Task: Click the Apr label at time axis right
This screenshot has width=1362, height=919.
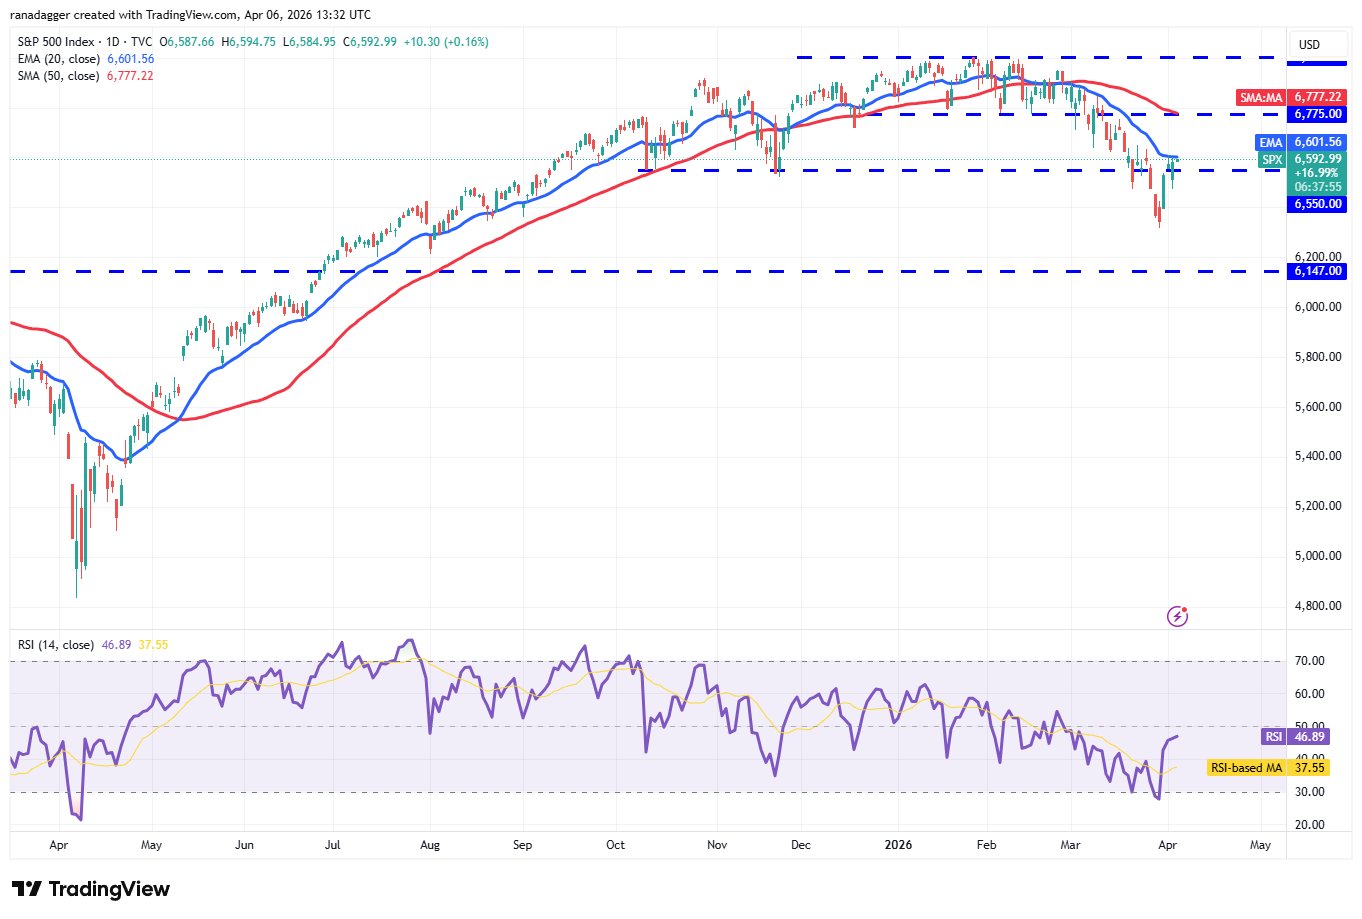Action: 1167,845
